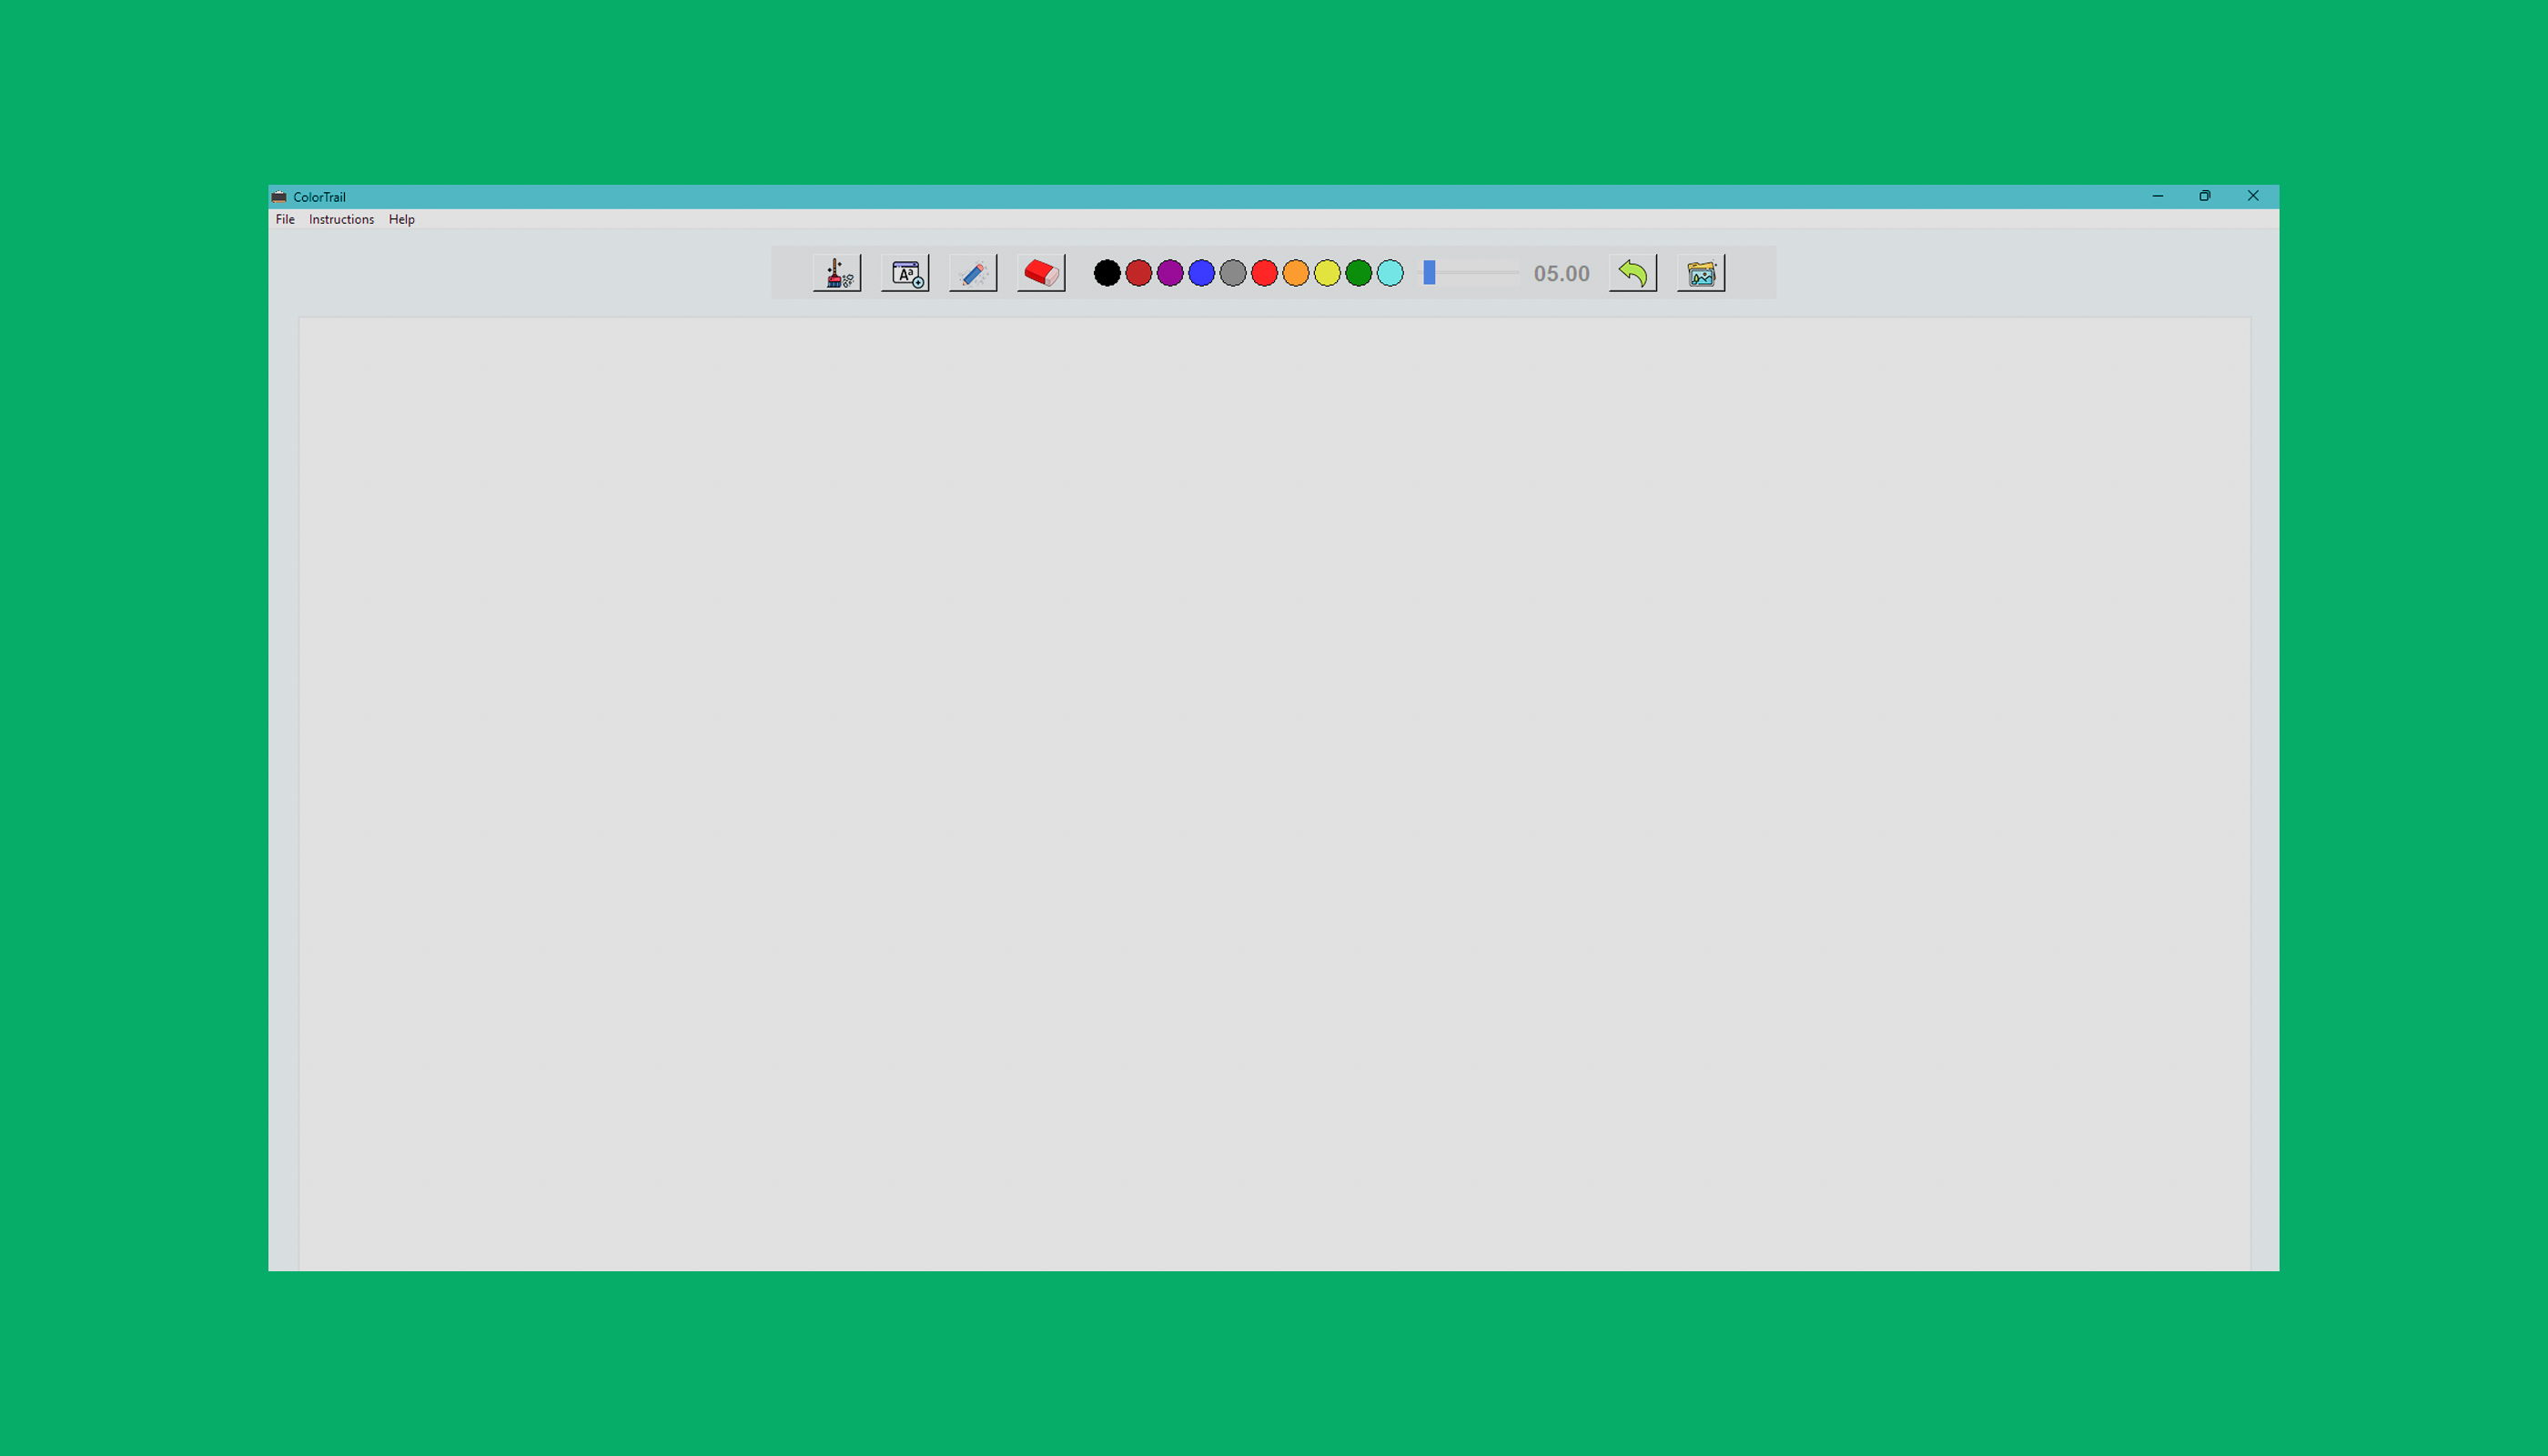Choose the bright red color swatch
This screenshot has height=1456, width=2548.
pyautogui.click(x=1264, y=273)
